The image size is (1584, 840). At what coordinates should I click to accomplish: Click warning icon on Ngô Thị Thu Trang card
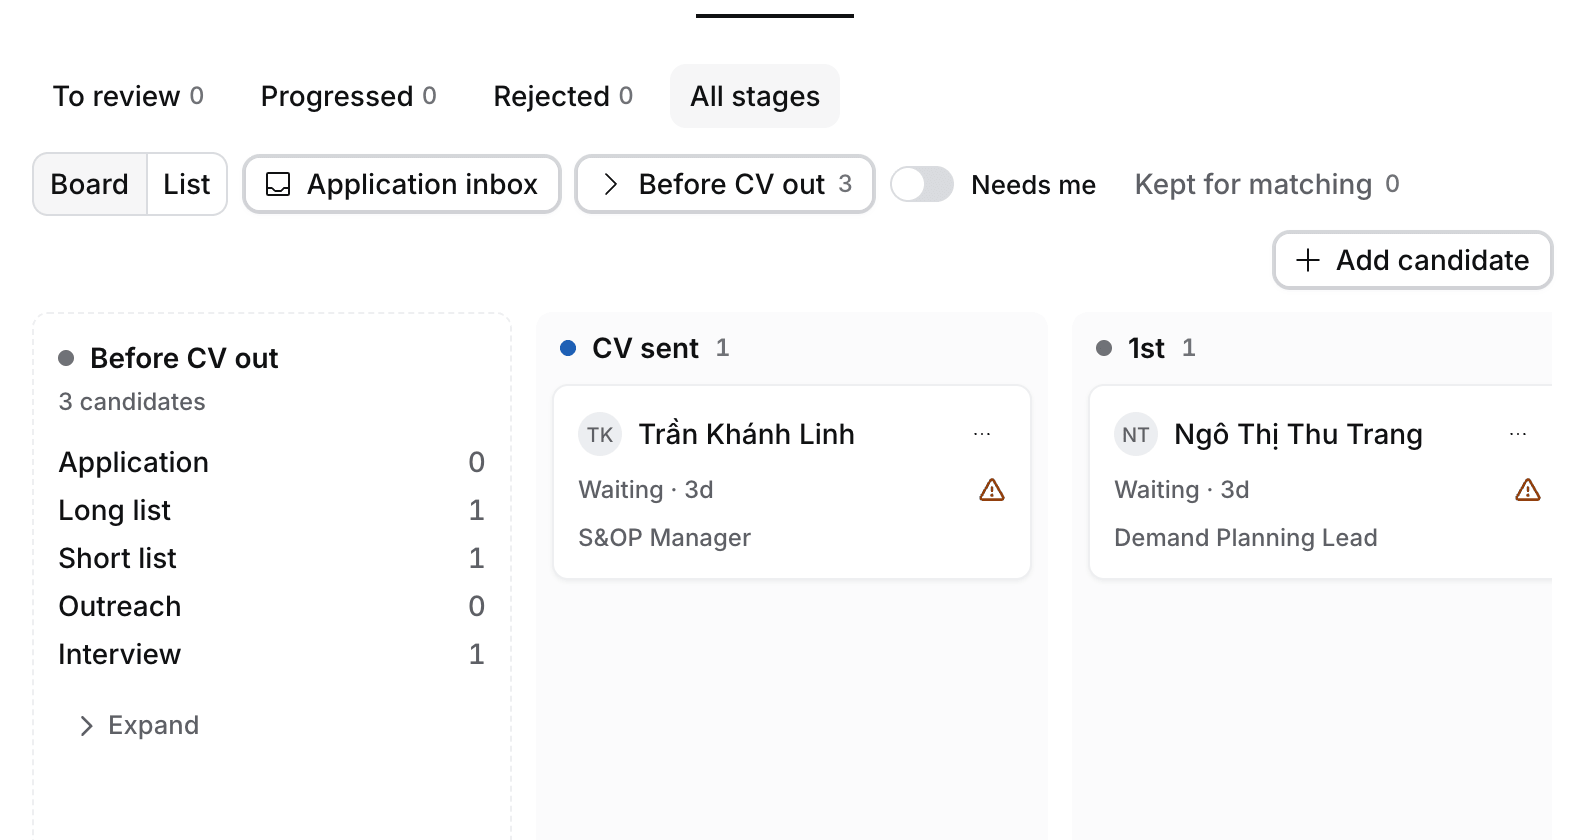tap(1528, 490)
